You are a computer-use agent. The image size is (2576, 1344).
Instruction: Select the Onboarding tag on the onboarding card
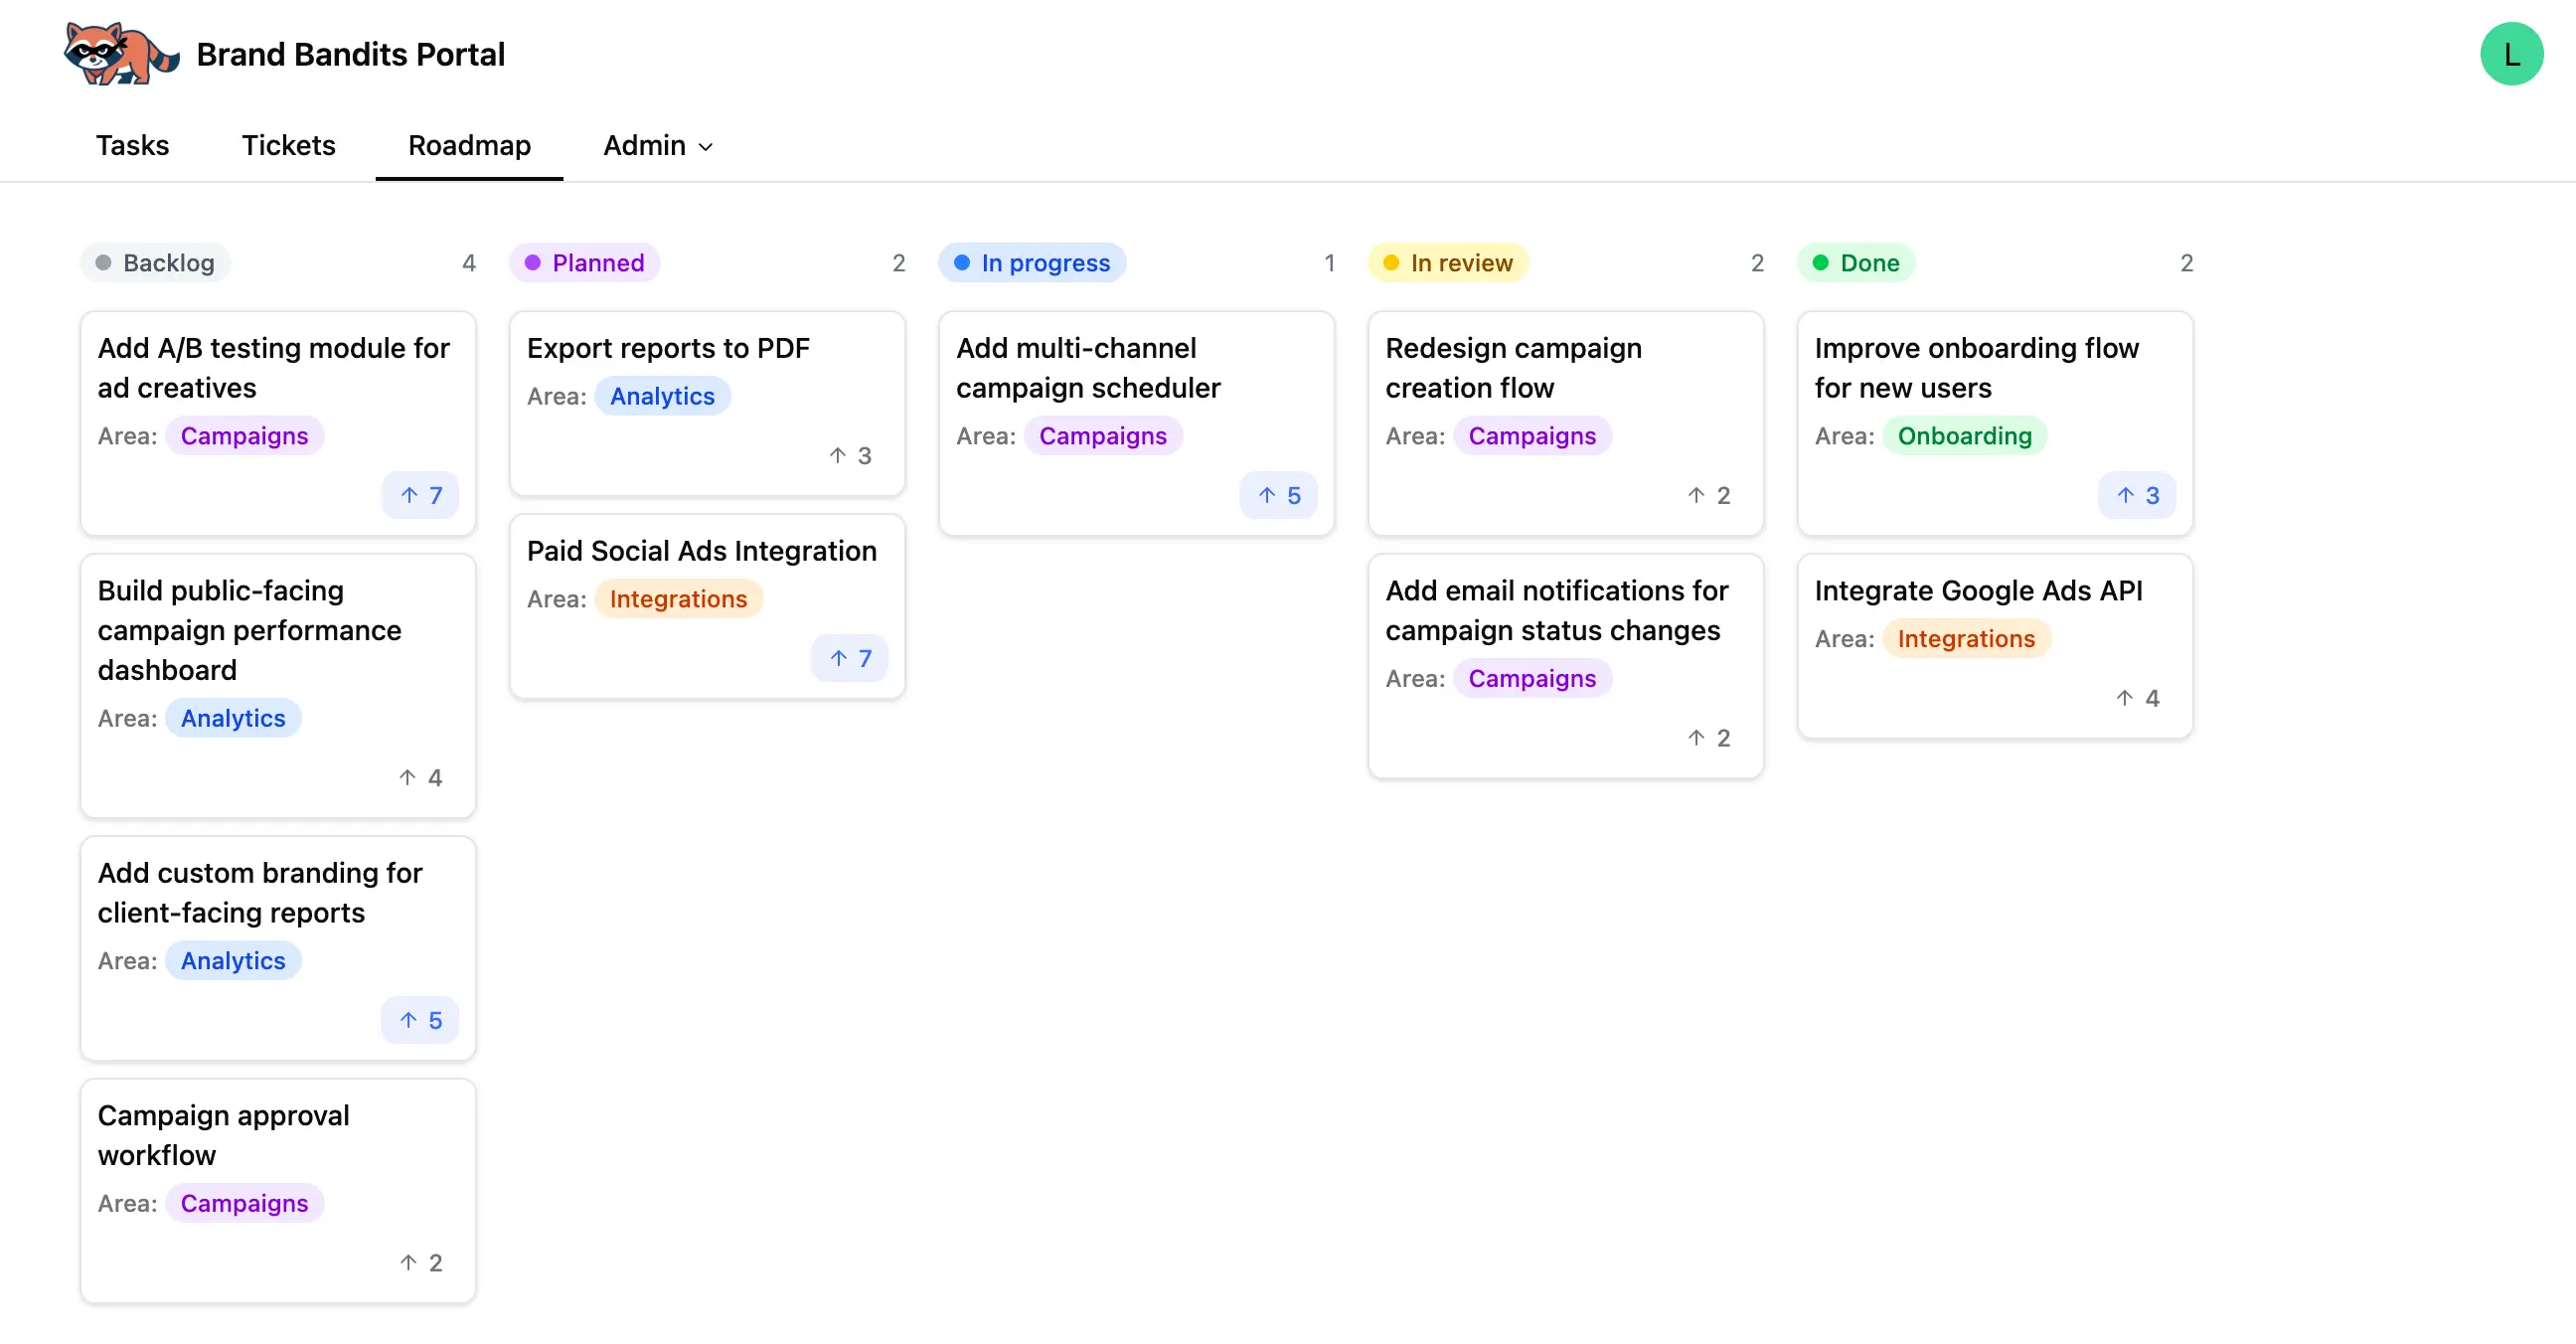point(1964,435)
